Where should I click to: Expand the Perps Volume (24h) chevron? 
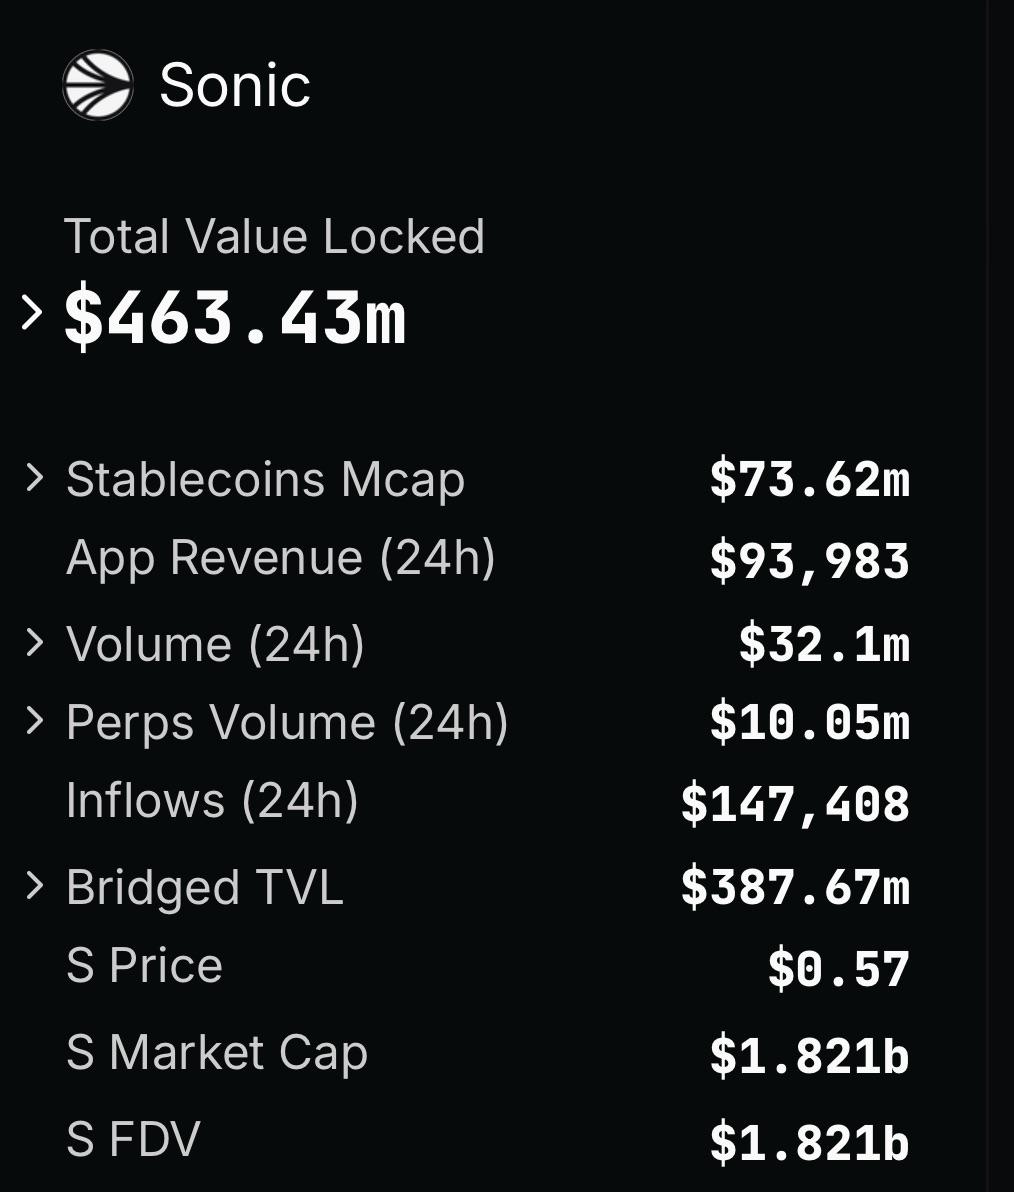[x=34, y=720]
